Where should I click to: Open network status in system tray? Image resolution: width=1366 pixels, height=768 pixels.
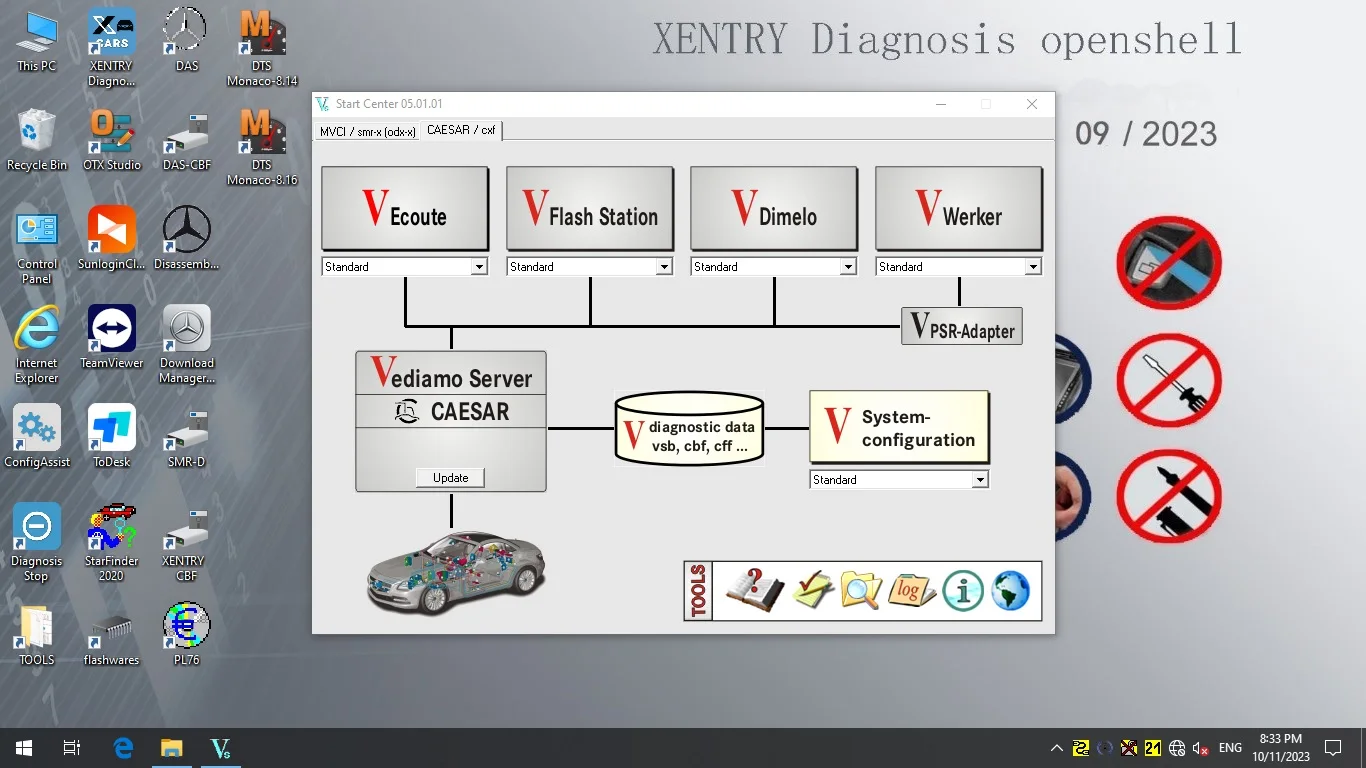tap(1177, 748)
